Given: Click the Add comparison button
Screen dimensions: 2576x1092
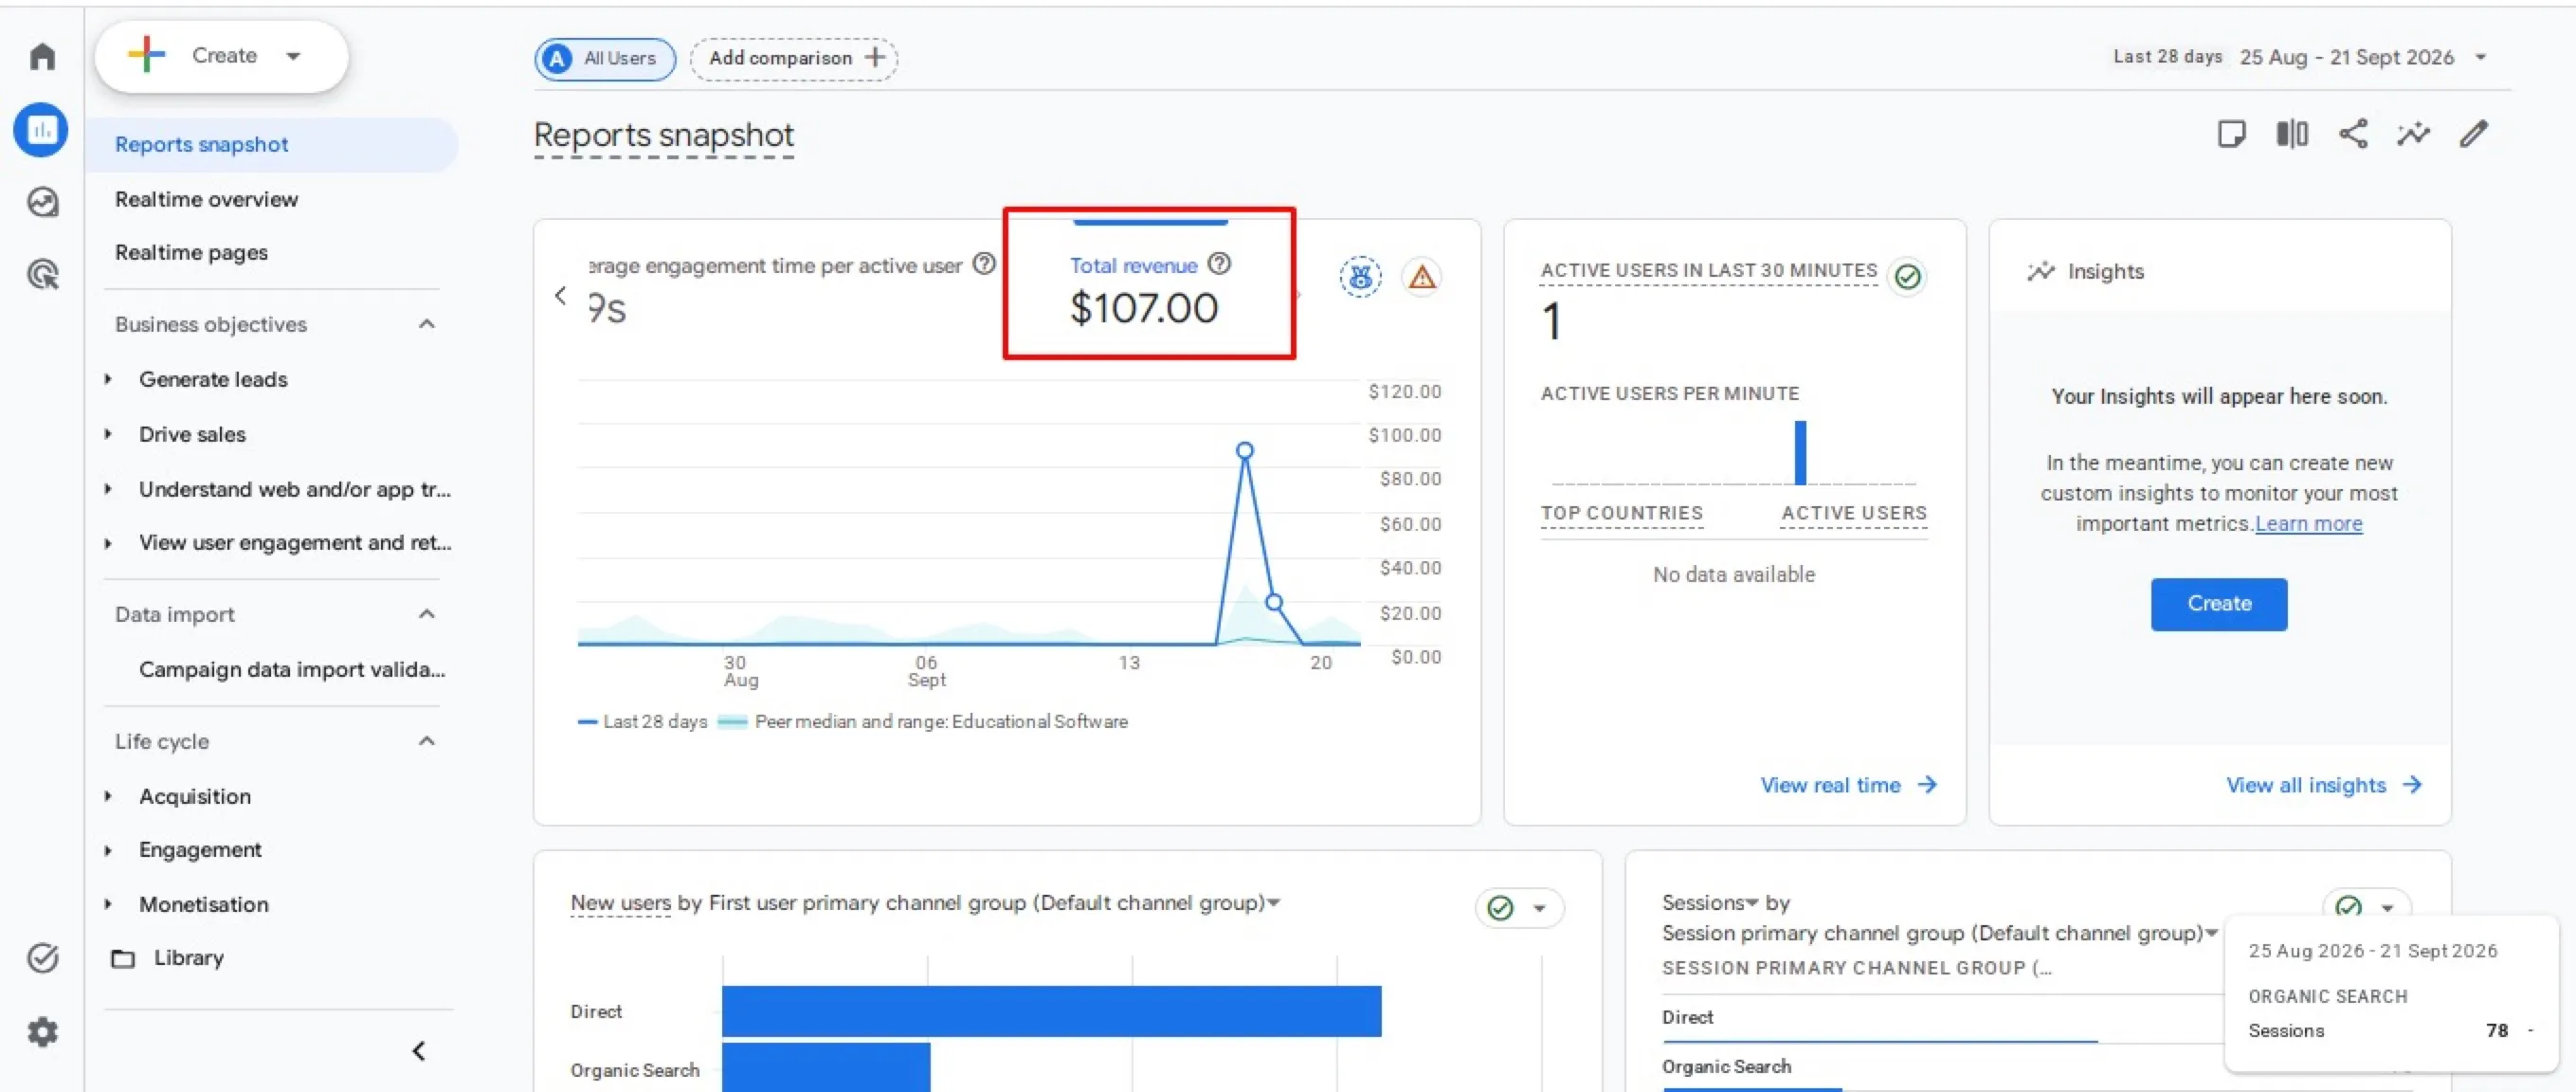Looking at the screenshot, I should click(794, 58).
